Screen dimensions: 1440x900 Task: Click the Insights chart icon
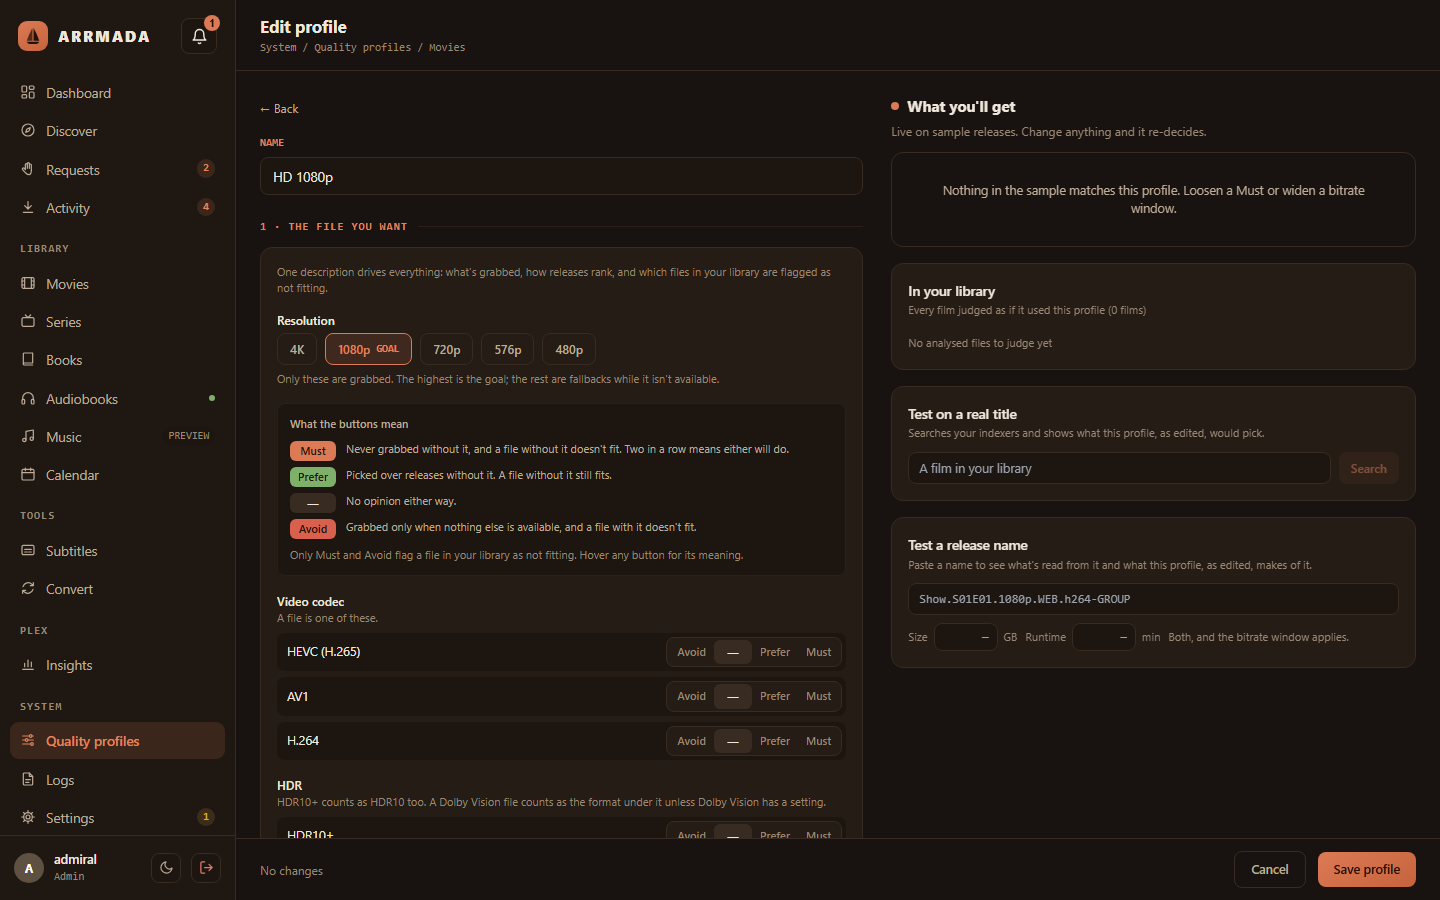(28, 664)
